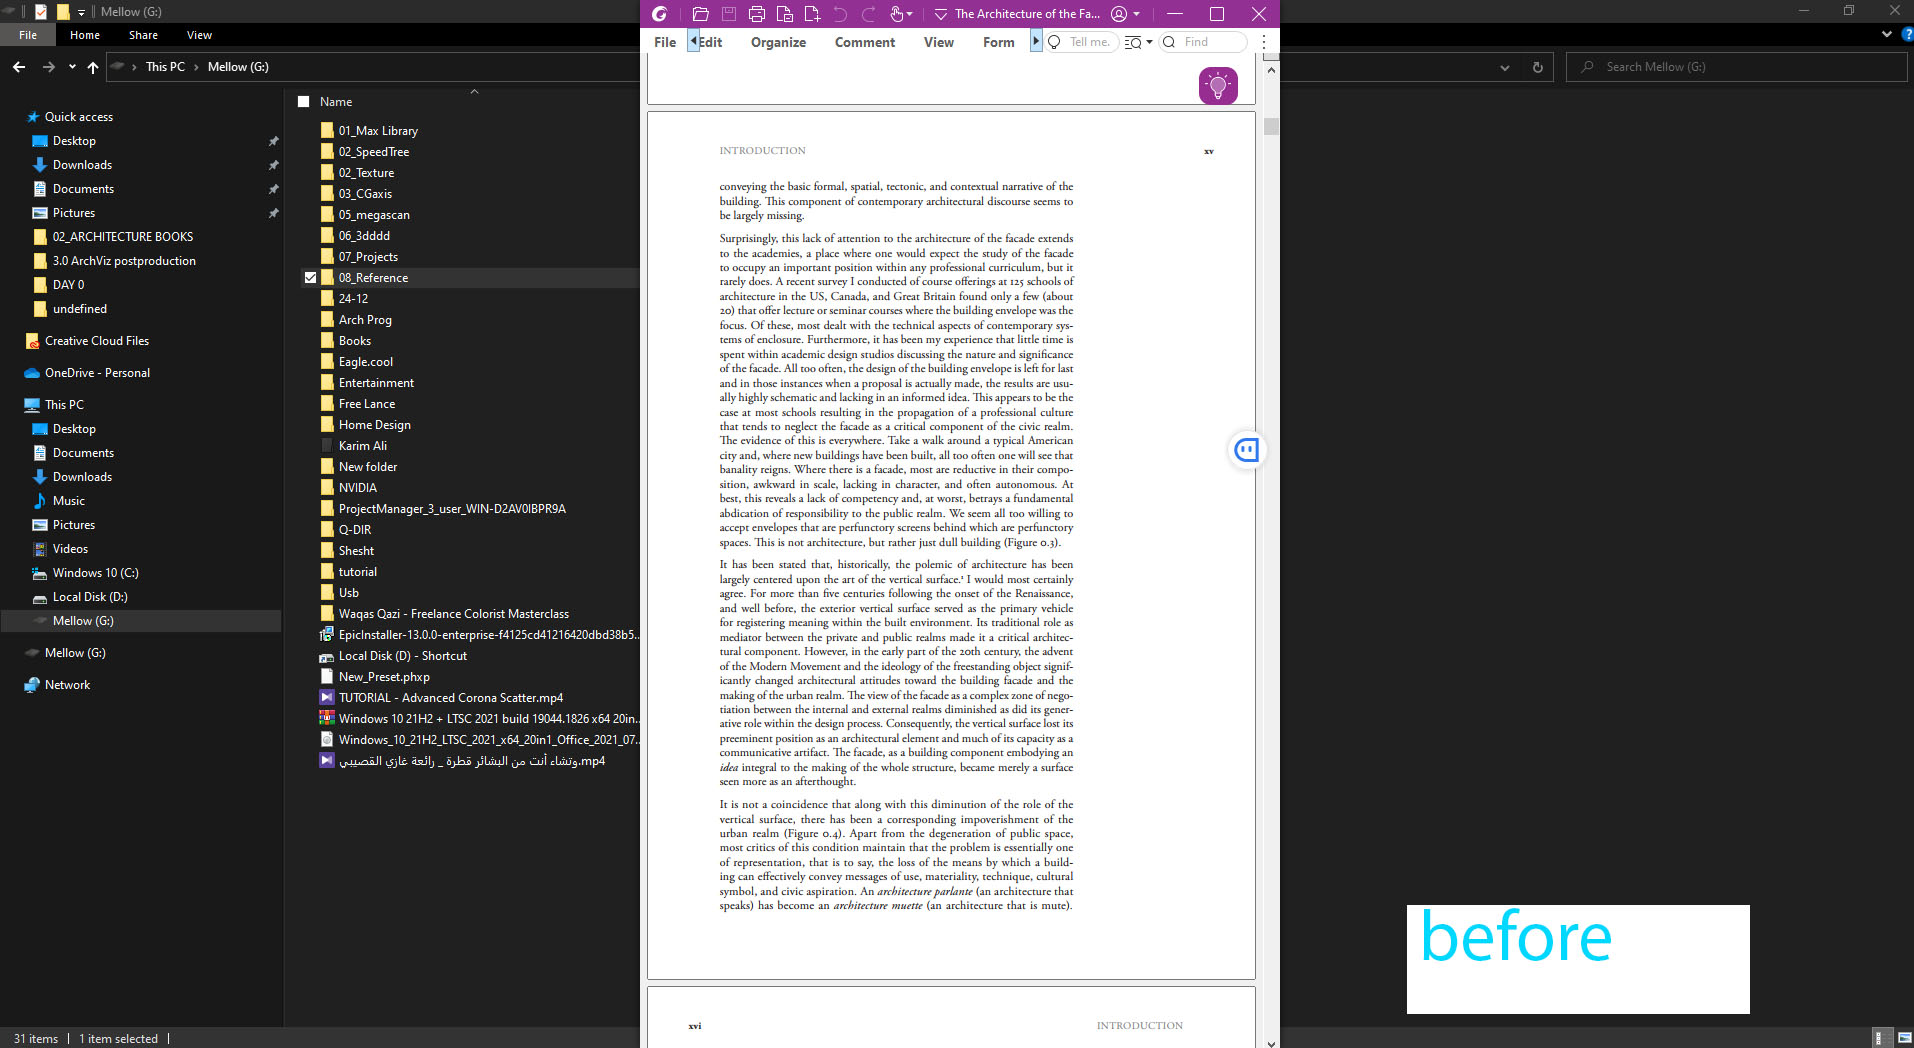Open the Comment menu
The image size is (1914, 1048).
pyautogui.click(x=863, y=42)
